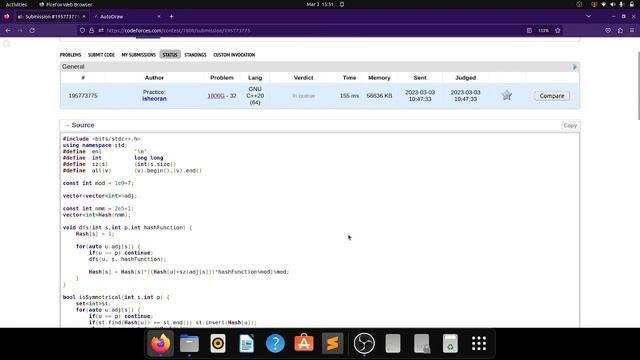Click the Sent column header
The image size is (640, 360).
(420, 78)
